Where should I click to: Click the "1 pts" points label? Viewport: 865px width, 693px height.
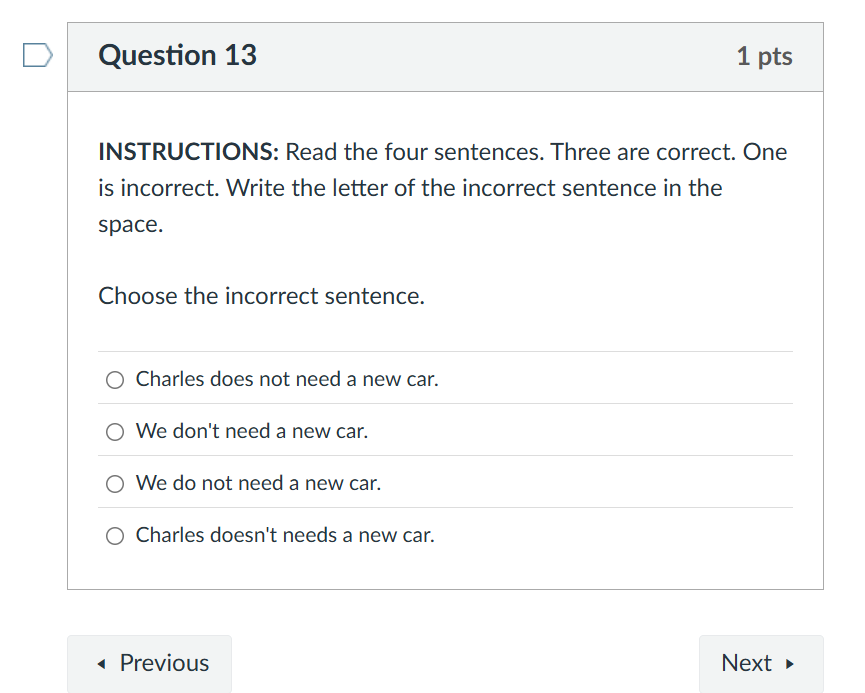click(764, 57)
